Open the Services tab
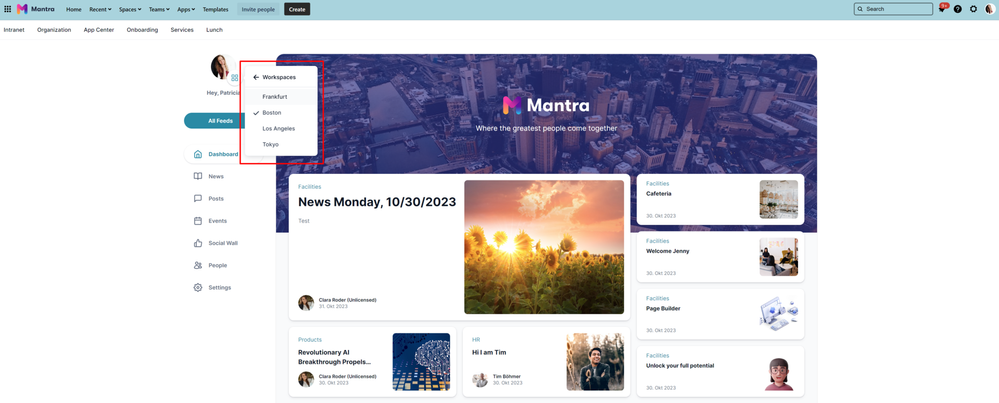999x403 pixels. (x=182, y=30)
